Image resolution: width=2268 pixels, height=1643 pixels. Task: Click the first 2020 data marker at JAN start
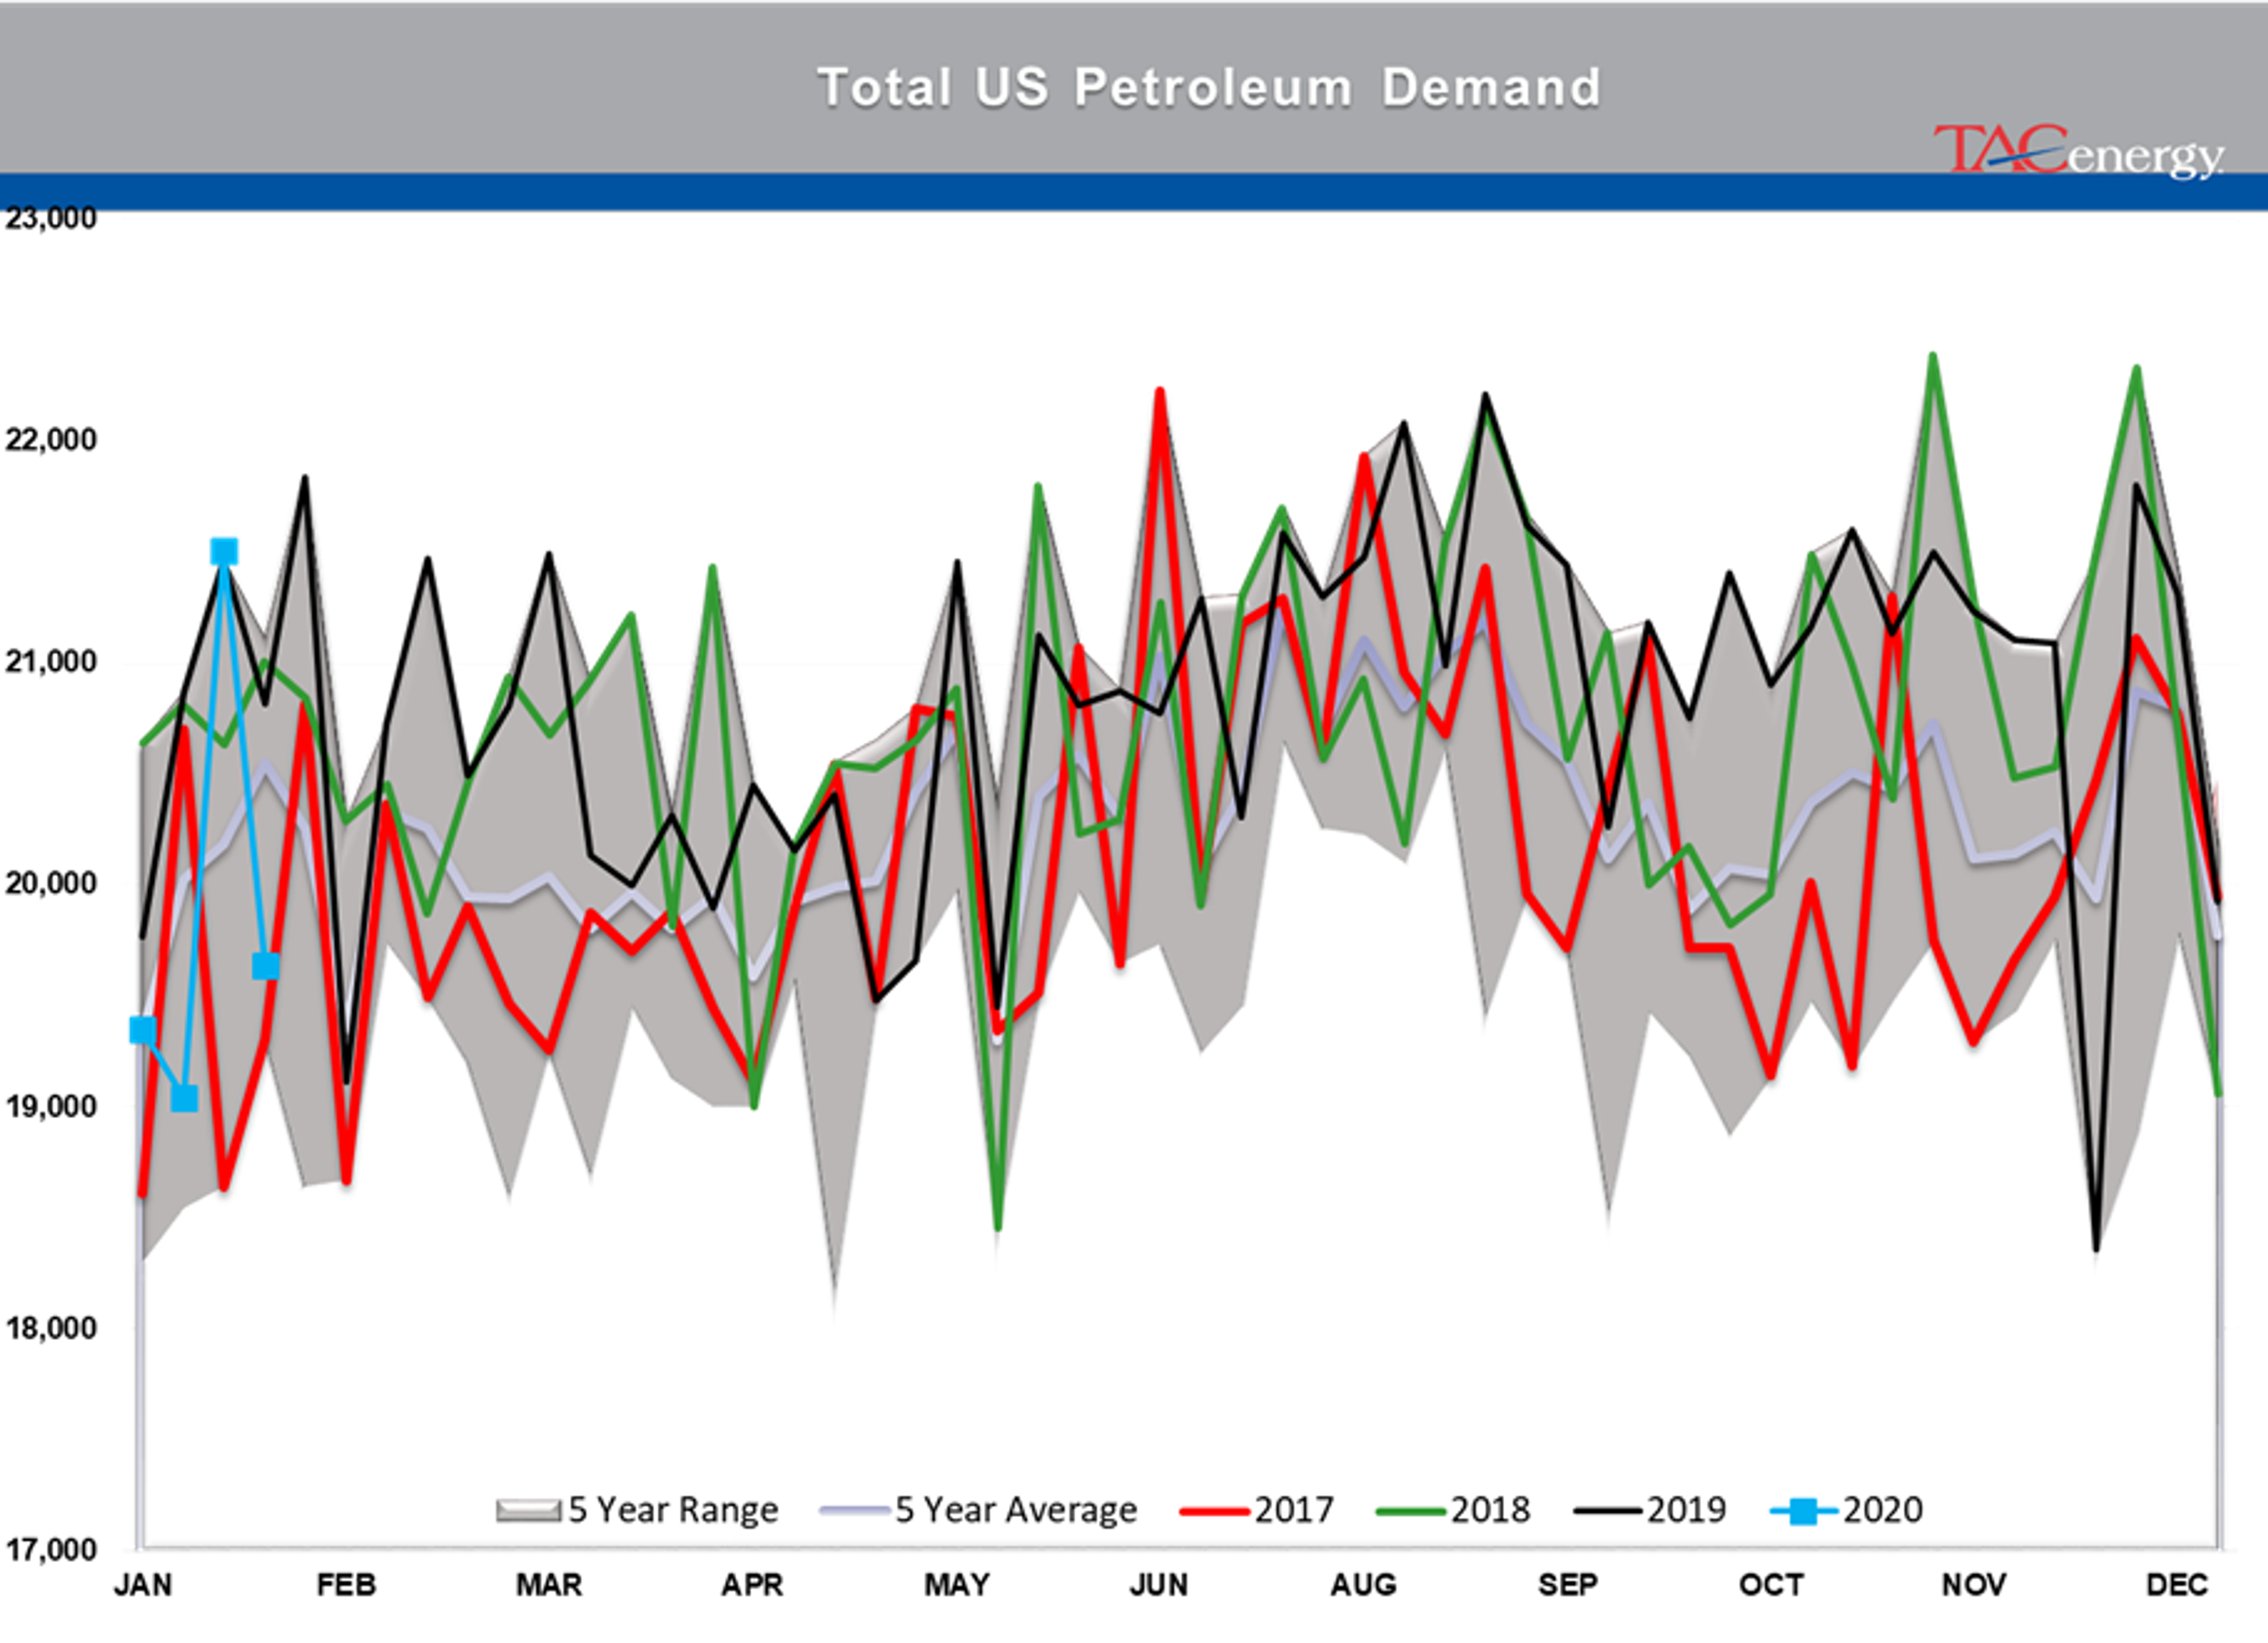tap(143, 1030)
